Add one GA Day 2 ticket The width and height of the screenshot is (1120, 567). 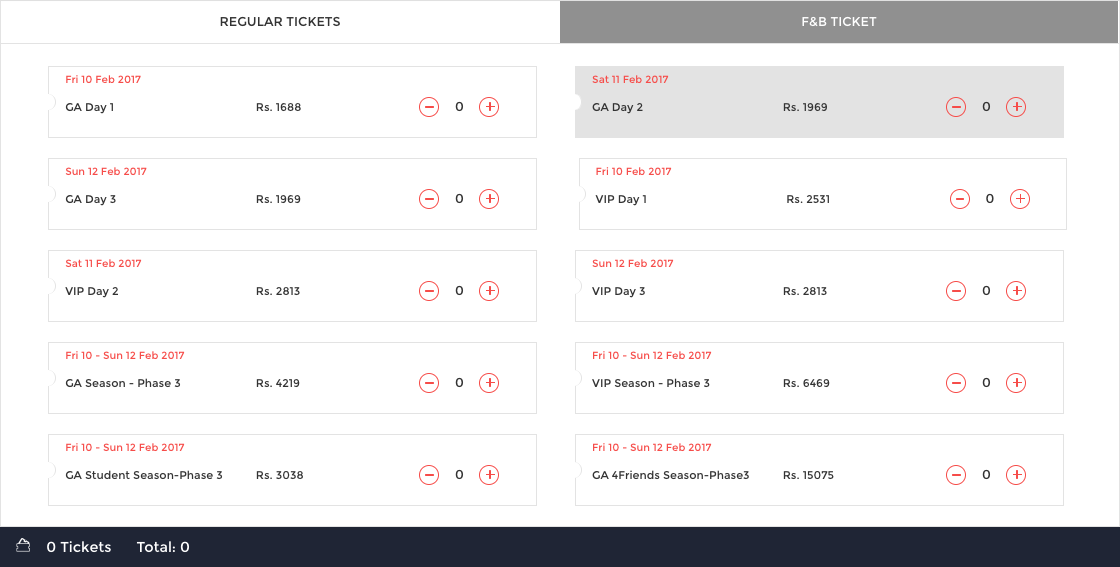1016,107
